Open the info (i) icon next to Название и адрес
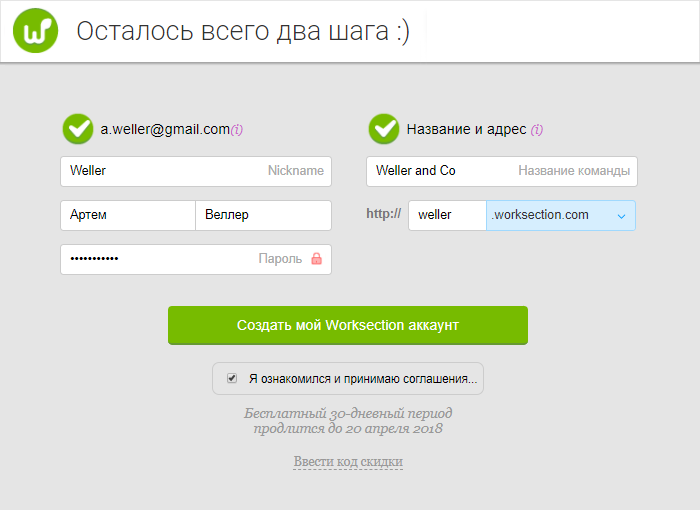 pos(537,130)
